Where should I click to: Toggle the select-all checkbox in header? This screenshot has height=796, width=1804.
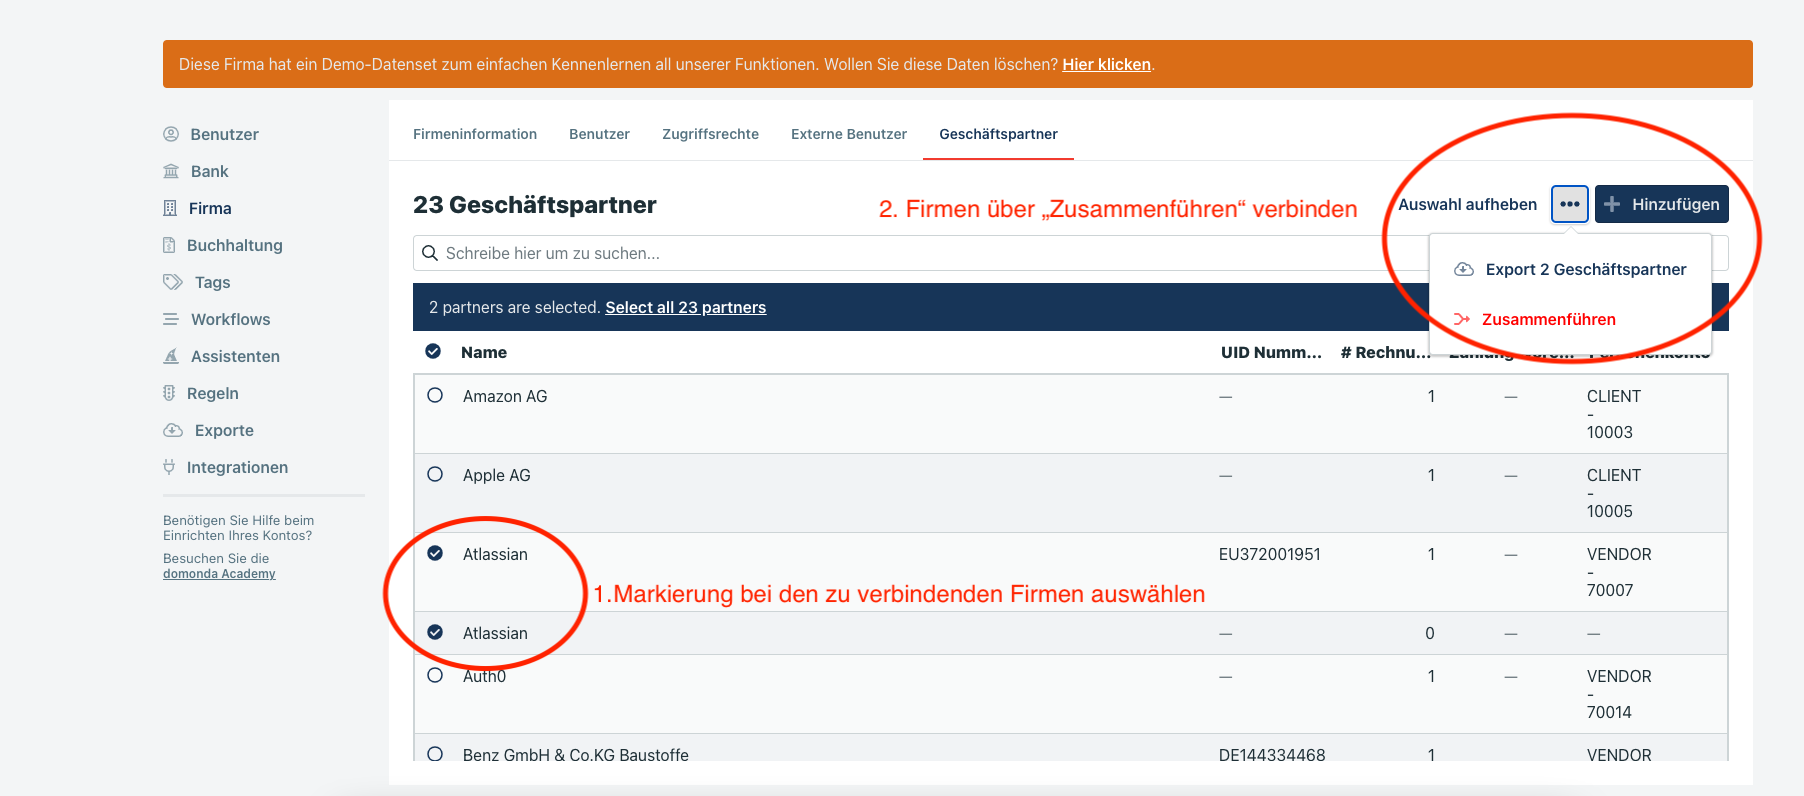tap(433, 351)
